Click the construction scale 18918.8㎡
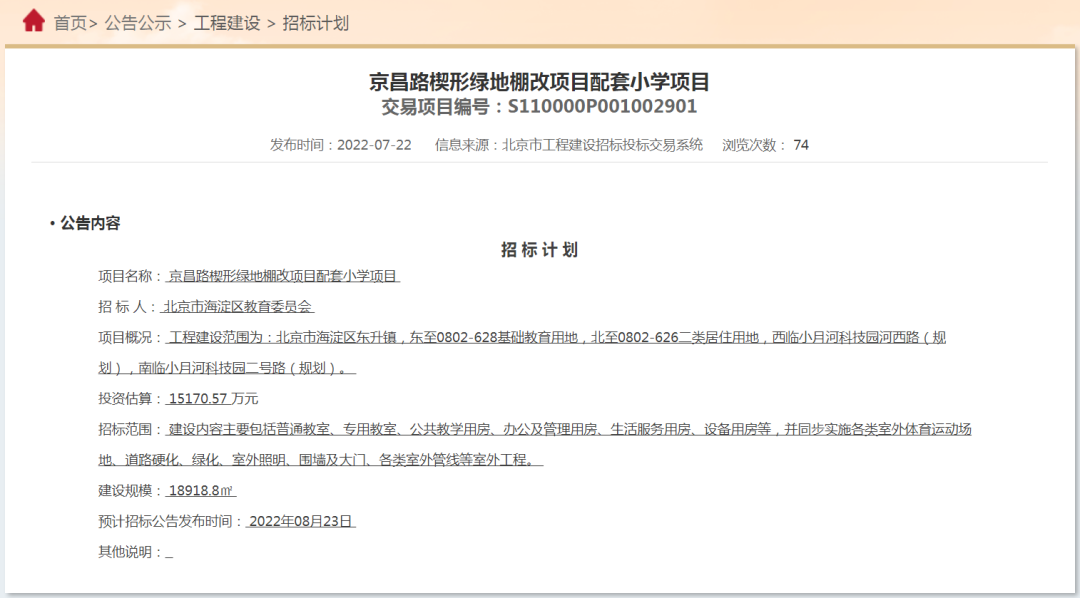This screenshot has height=598, width=1080. tap(201, 491)
